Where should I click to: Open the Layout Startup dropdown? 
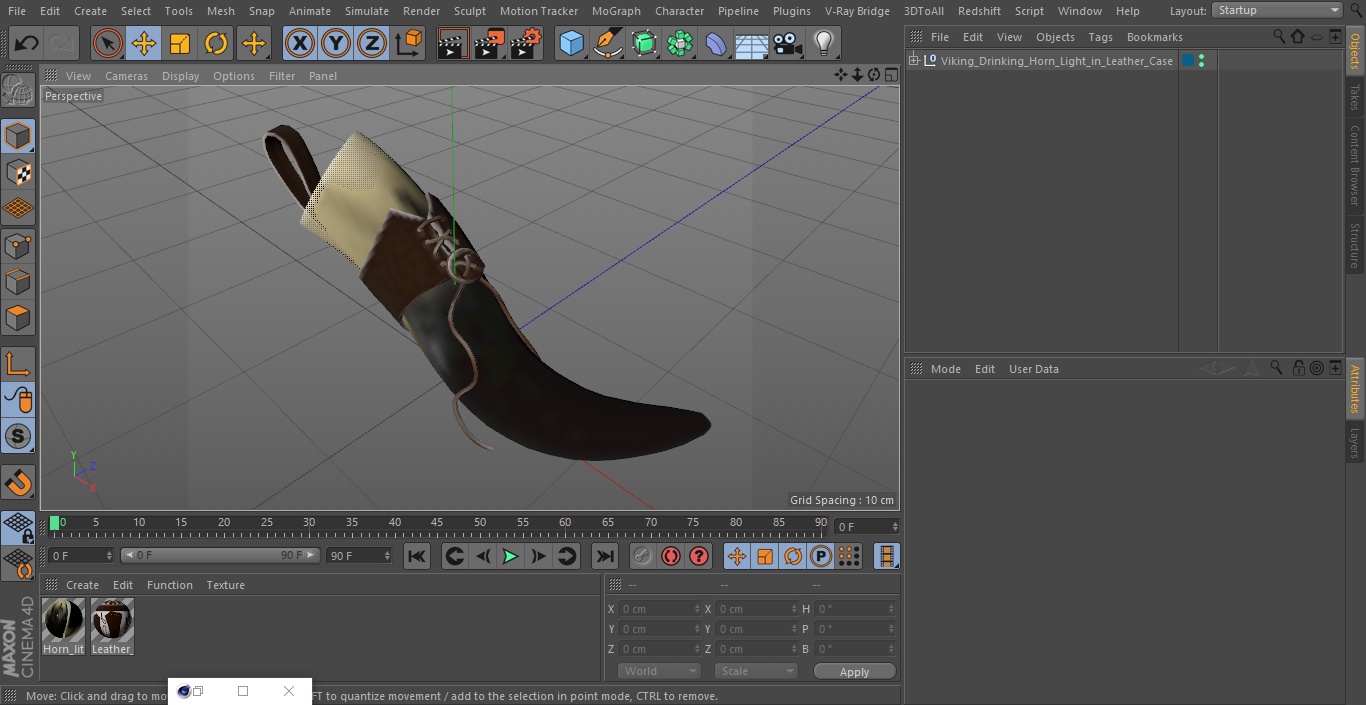[1278, 10]
